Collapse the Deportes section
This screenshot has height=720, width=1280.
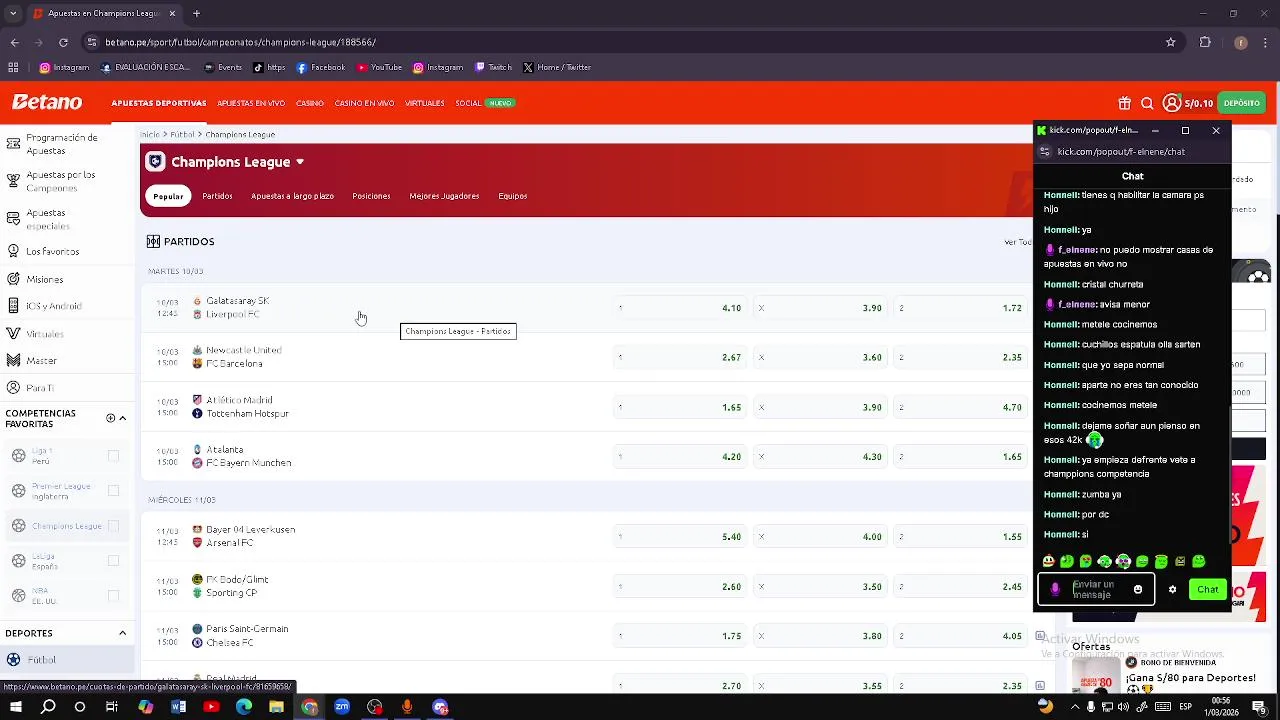point(123,633)
